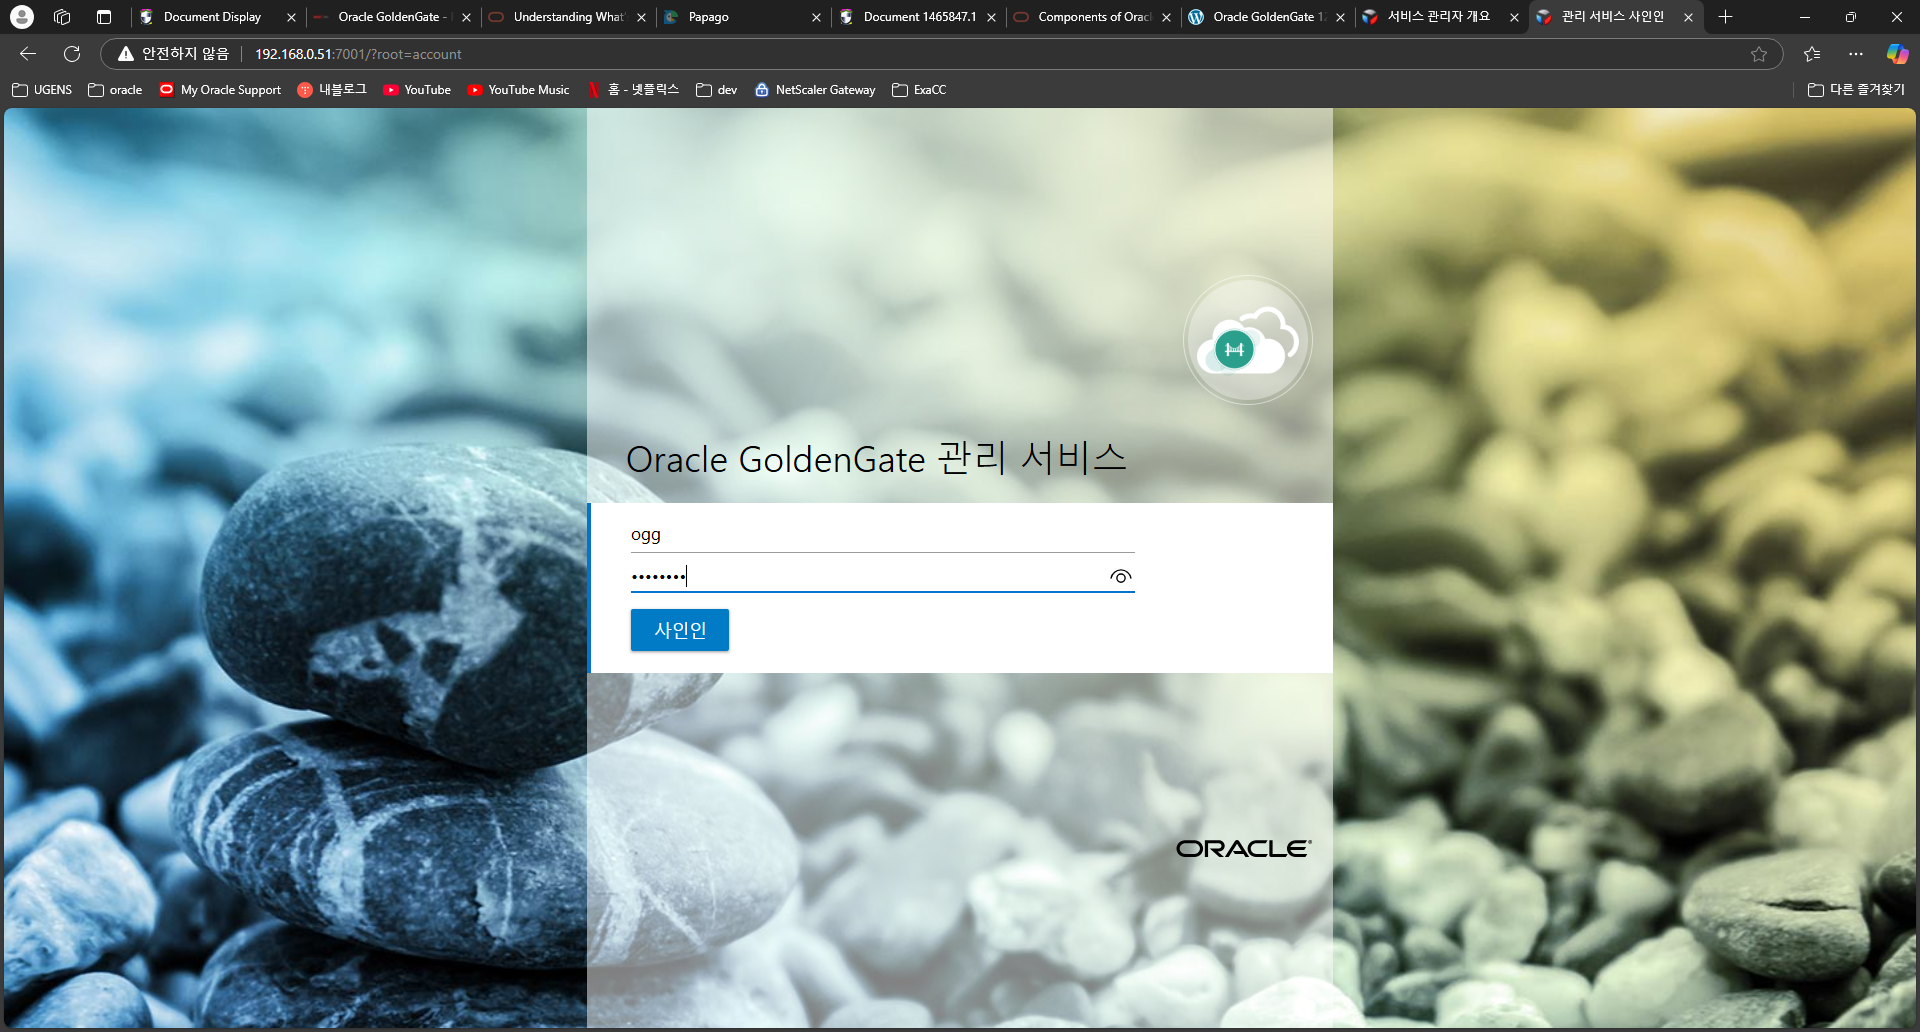This screenshot has height=1032, width=1920.
Task: Open browser settings and more menu
Action: (1856, 54)
